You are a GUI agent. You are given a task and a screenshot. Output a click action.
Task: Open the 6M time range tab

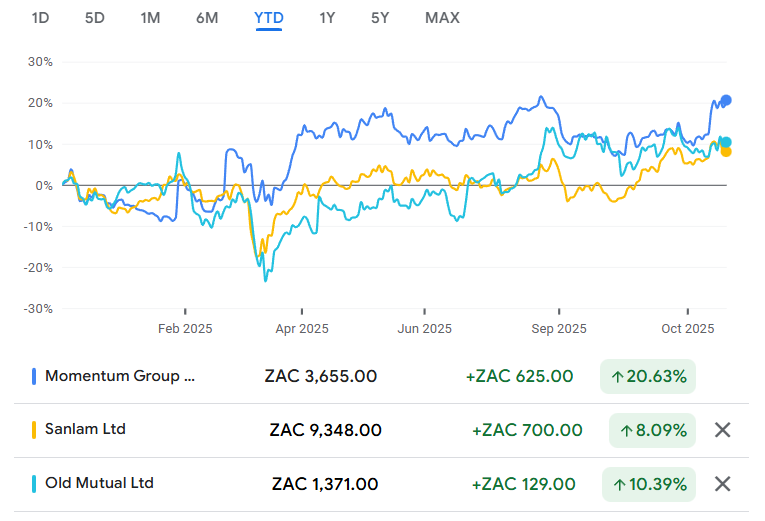(207, 18)
